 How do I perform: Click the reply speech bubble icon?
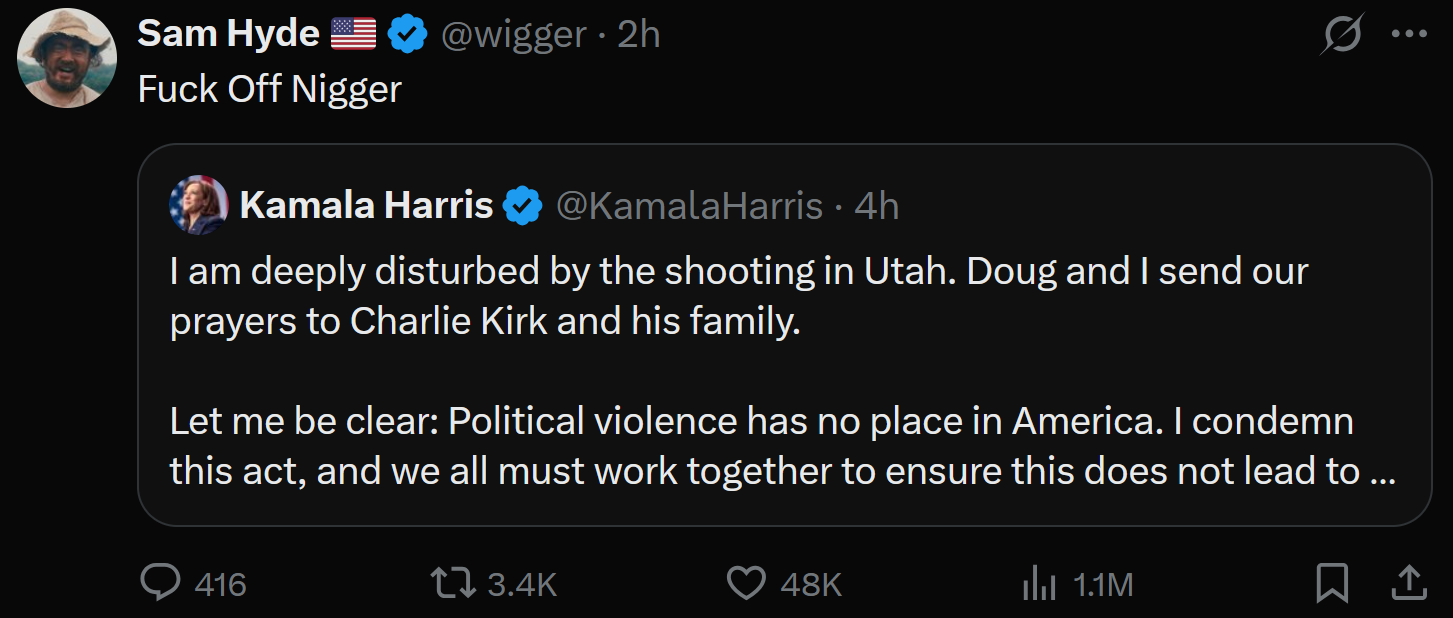coord(160,582)
